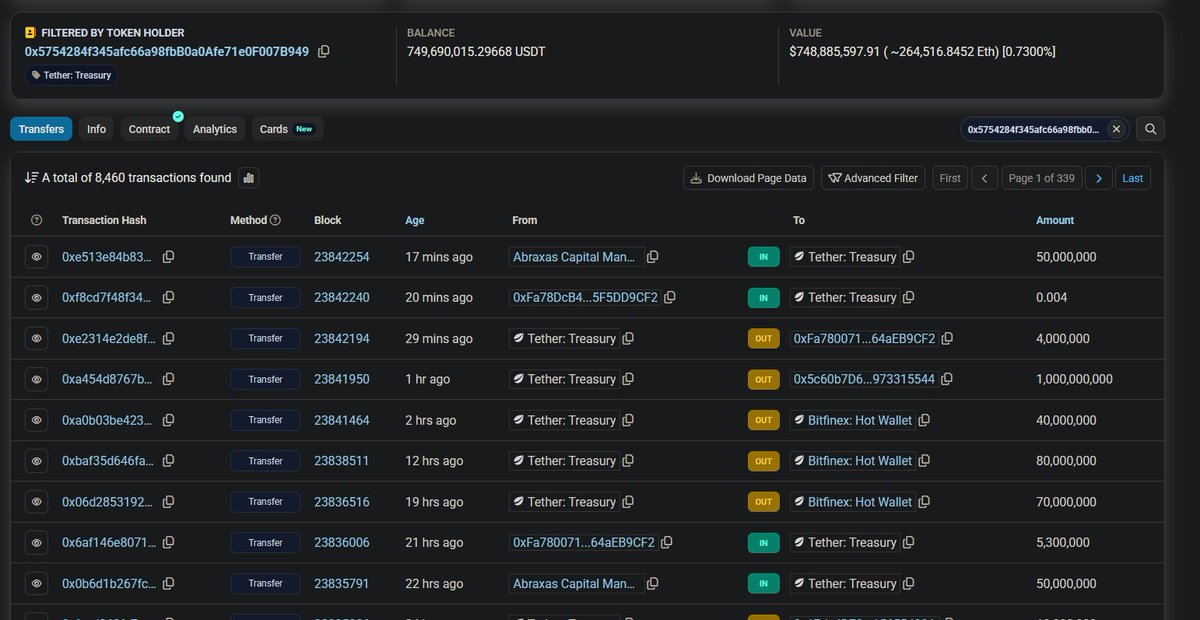Toggle quick view eye for transaction 0xe513e84b83
This screenshot has width=1200, height=620.
coord(37,257)
